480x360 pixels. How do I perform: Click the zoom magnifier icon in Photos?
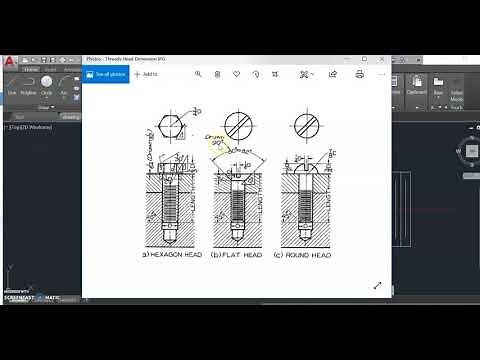(x=198, y=74)
